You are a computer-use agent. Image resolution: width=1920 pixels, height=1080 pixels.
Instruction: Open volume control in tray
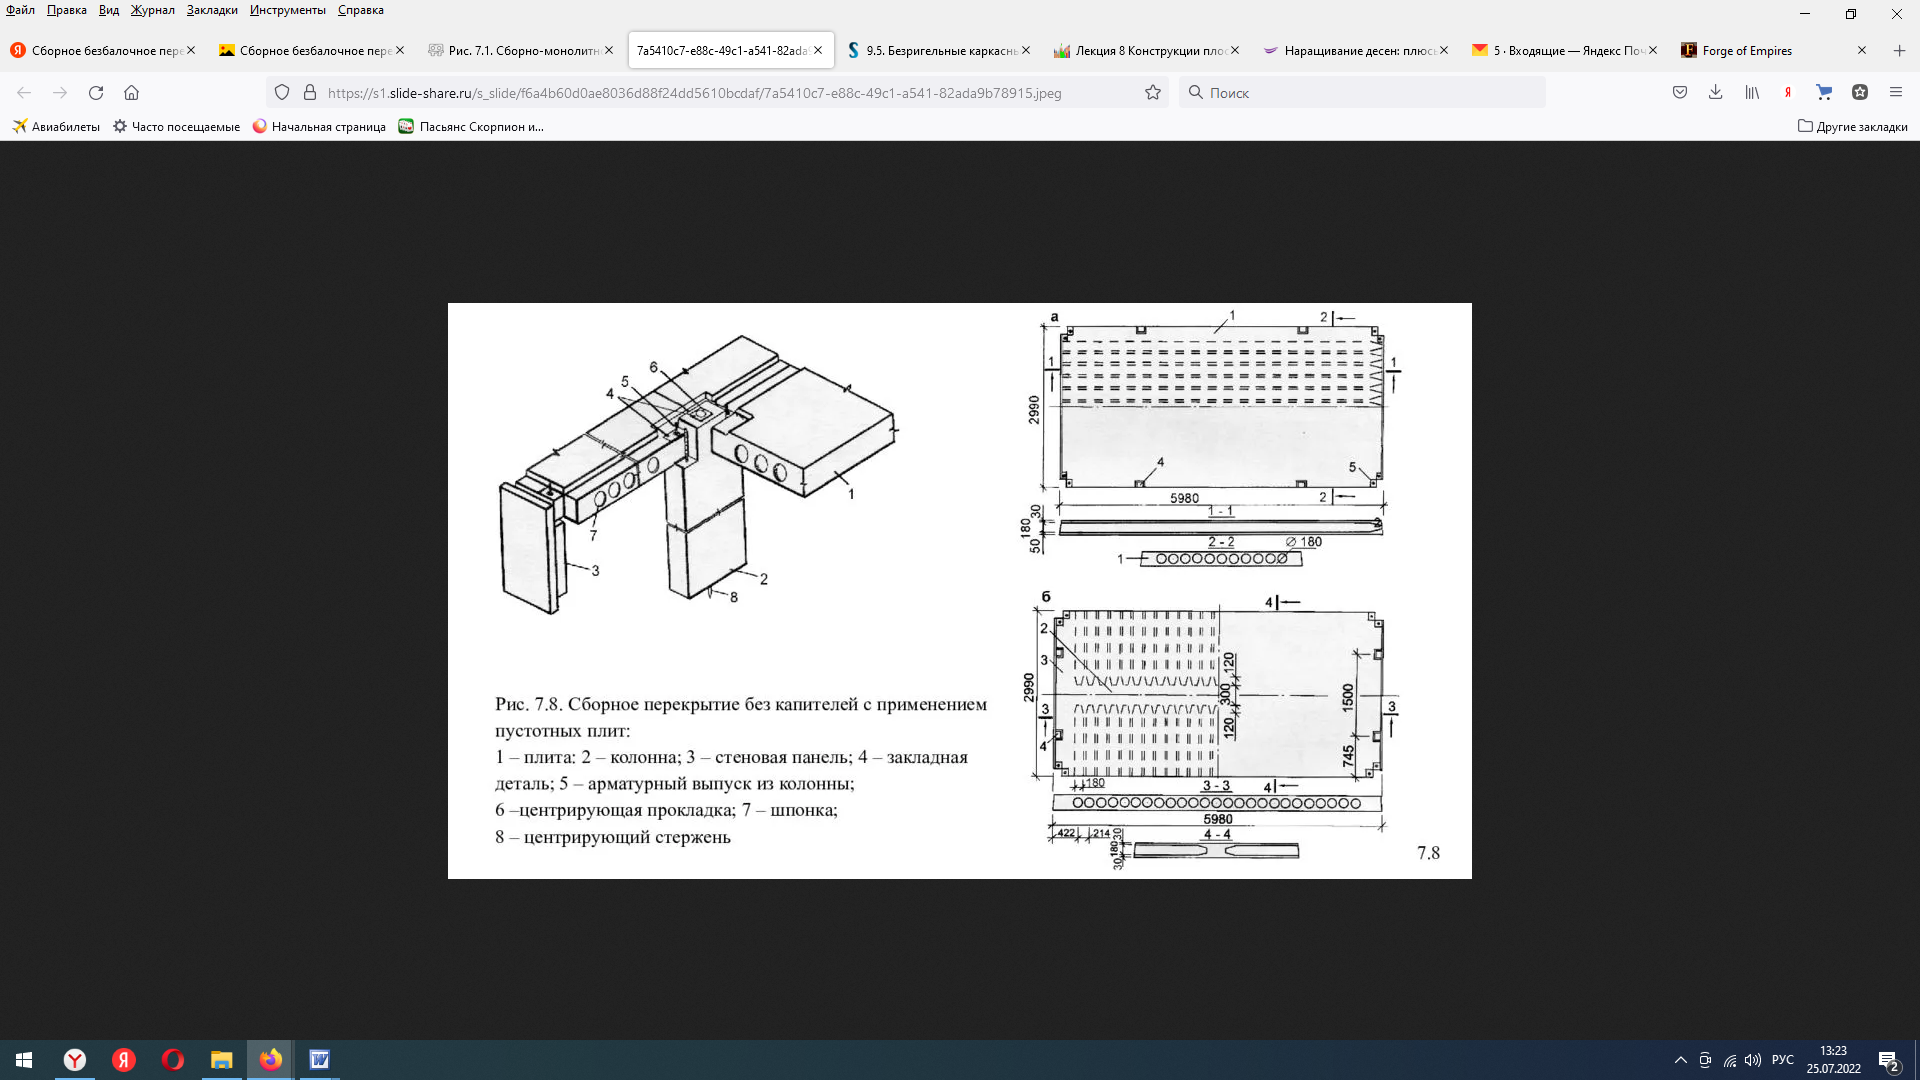1753,1060
